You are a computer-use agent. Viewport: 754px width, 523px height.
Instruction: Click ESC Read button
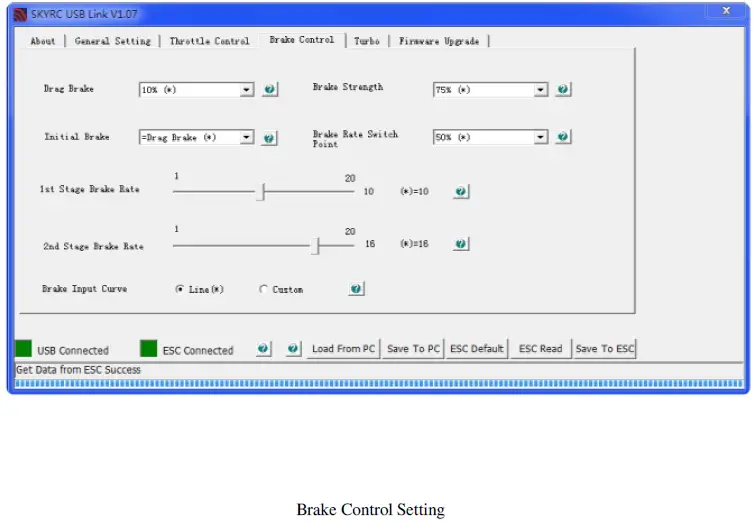tap(540, 349)
